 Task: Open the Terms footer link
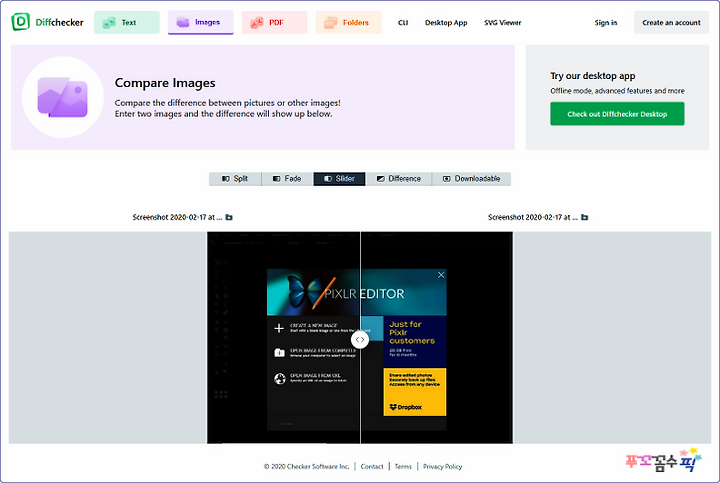(403, 466)
